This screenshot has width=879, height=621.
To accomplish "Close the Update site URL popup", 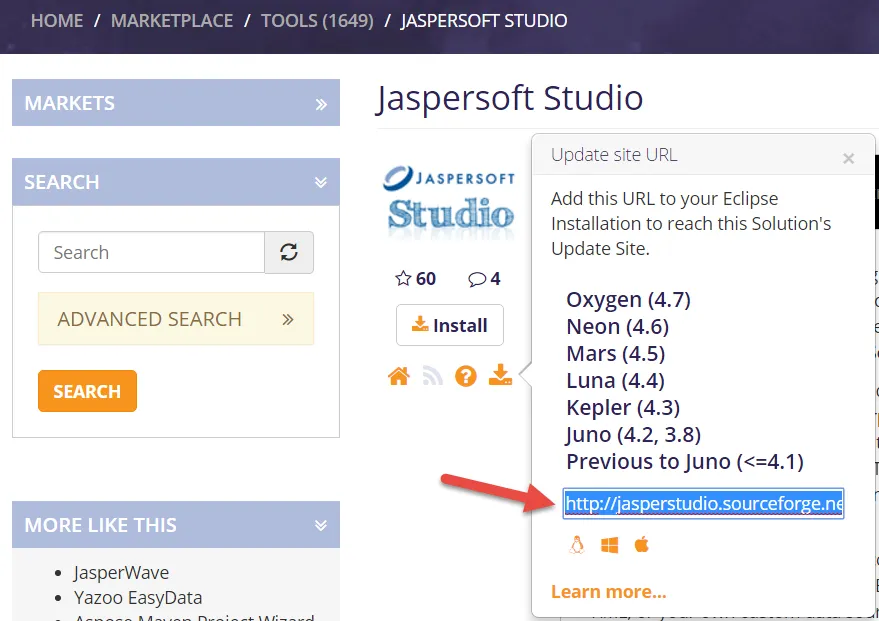I will (x=848, y=159).
